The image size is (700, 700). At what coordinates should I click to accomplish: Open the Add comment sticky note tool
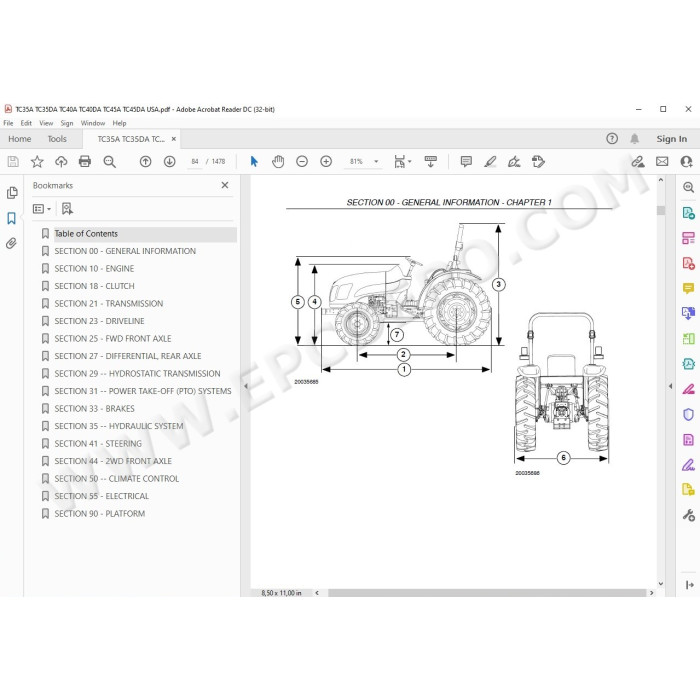point(466,161)
